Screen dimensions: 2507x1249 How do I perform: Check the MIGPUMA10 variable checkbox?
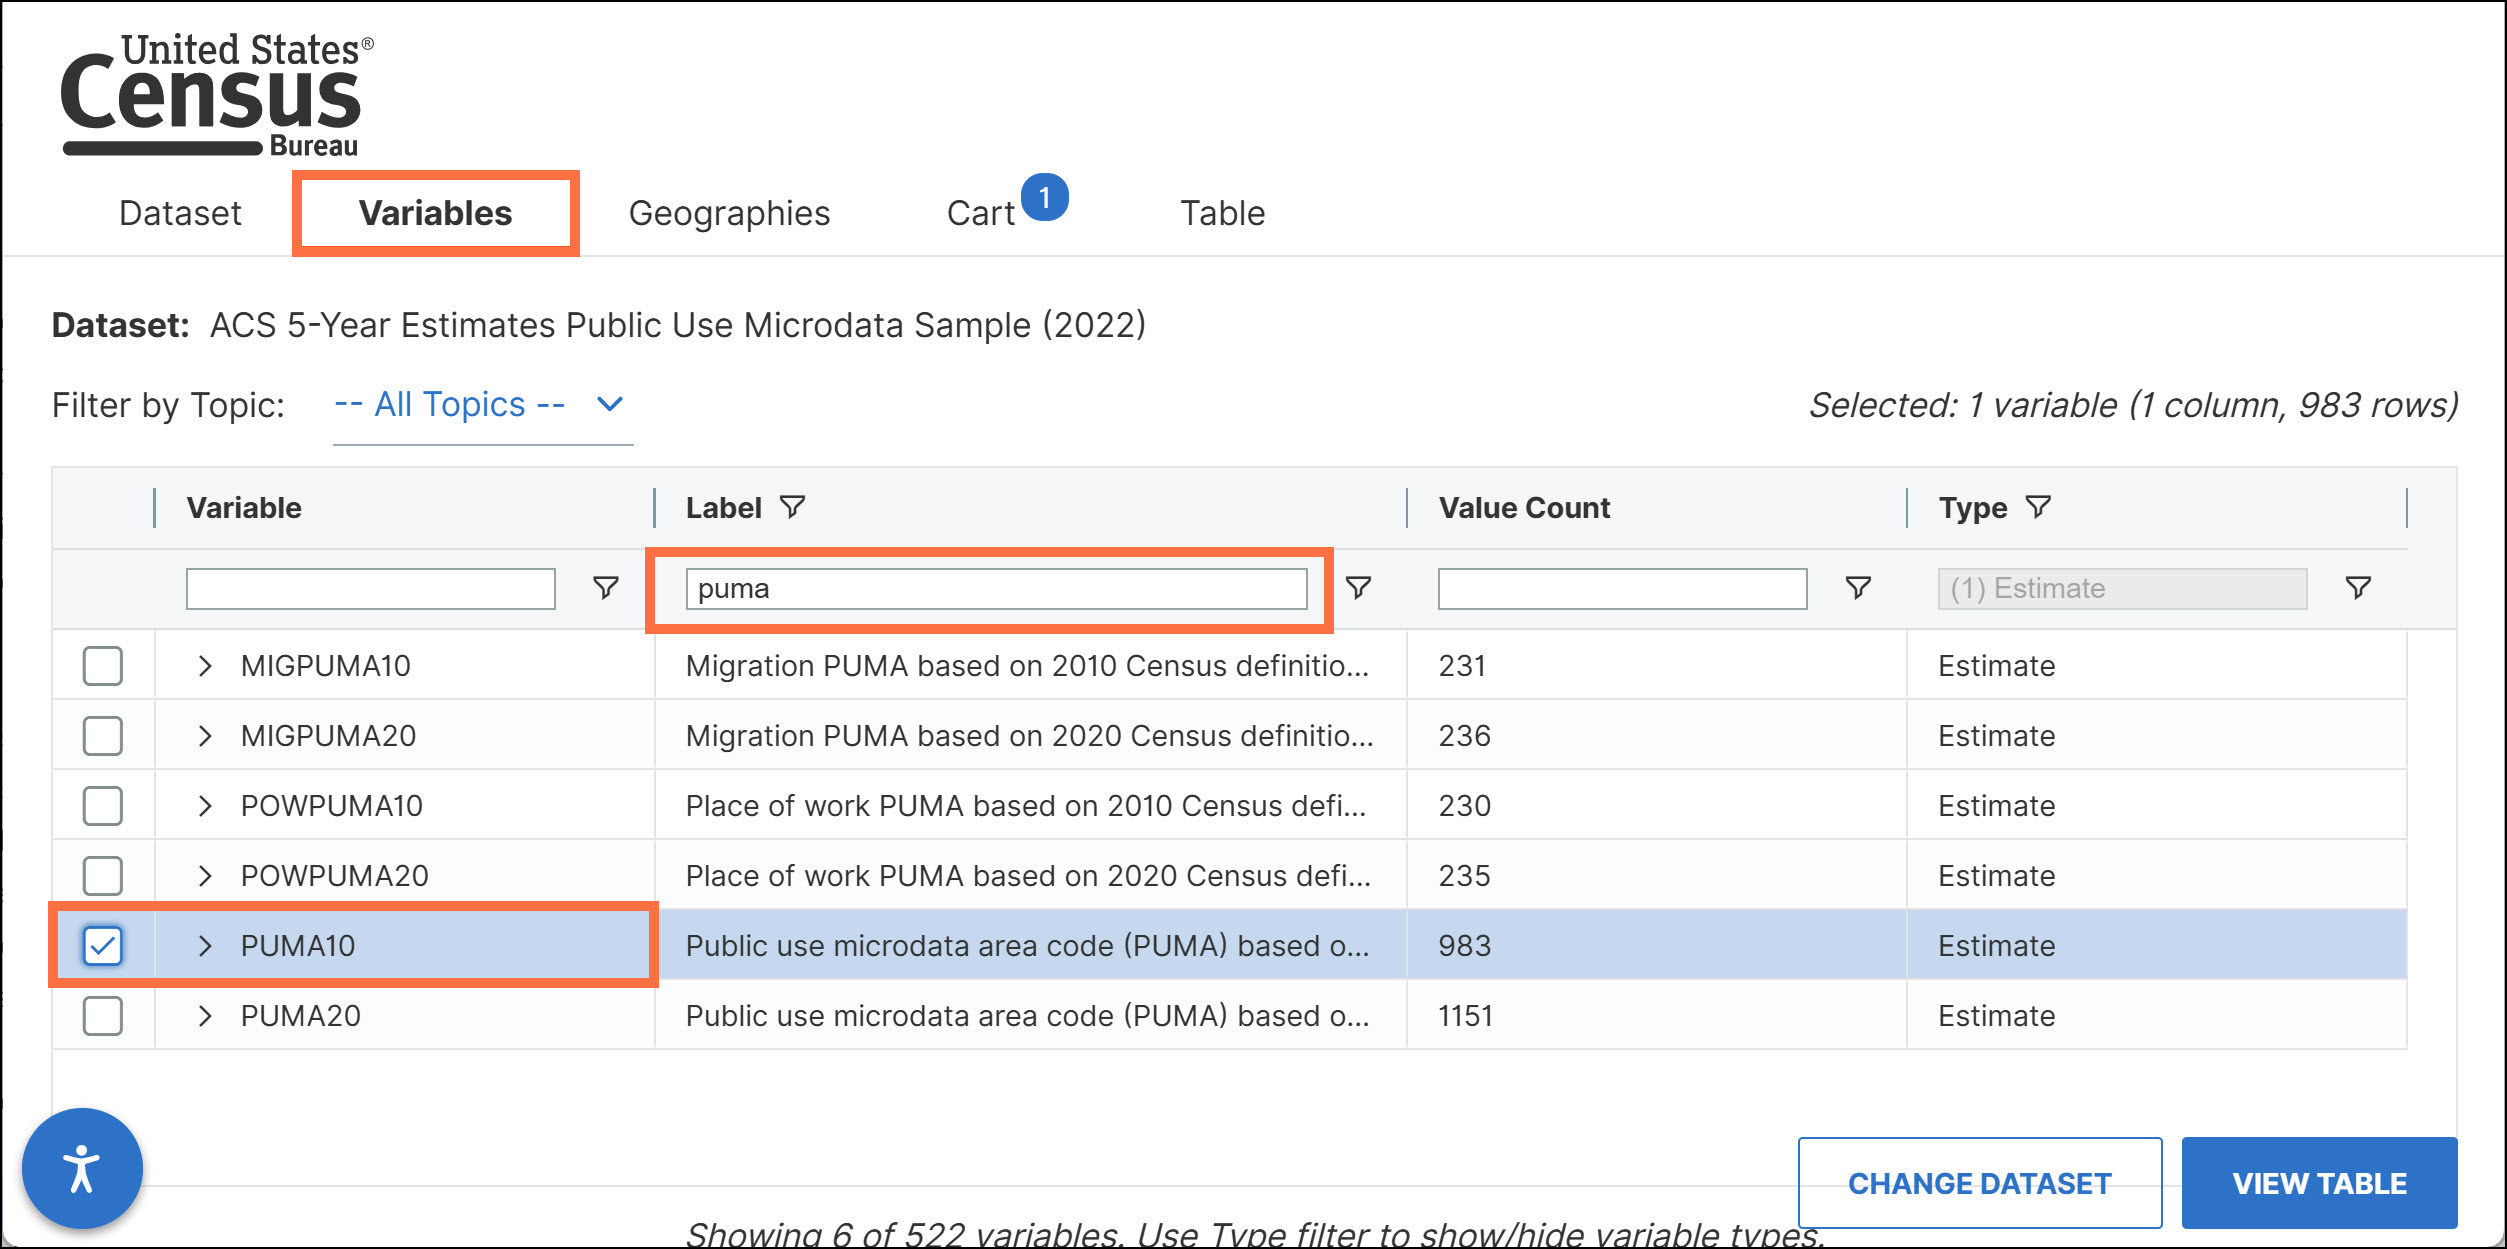(103, 665)
